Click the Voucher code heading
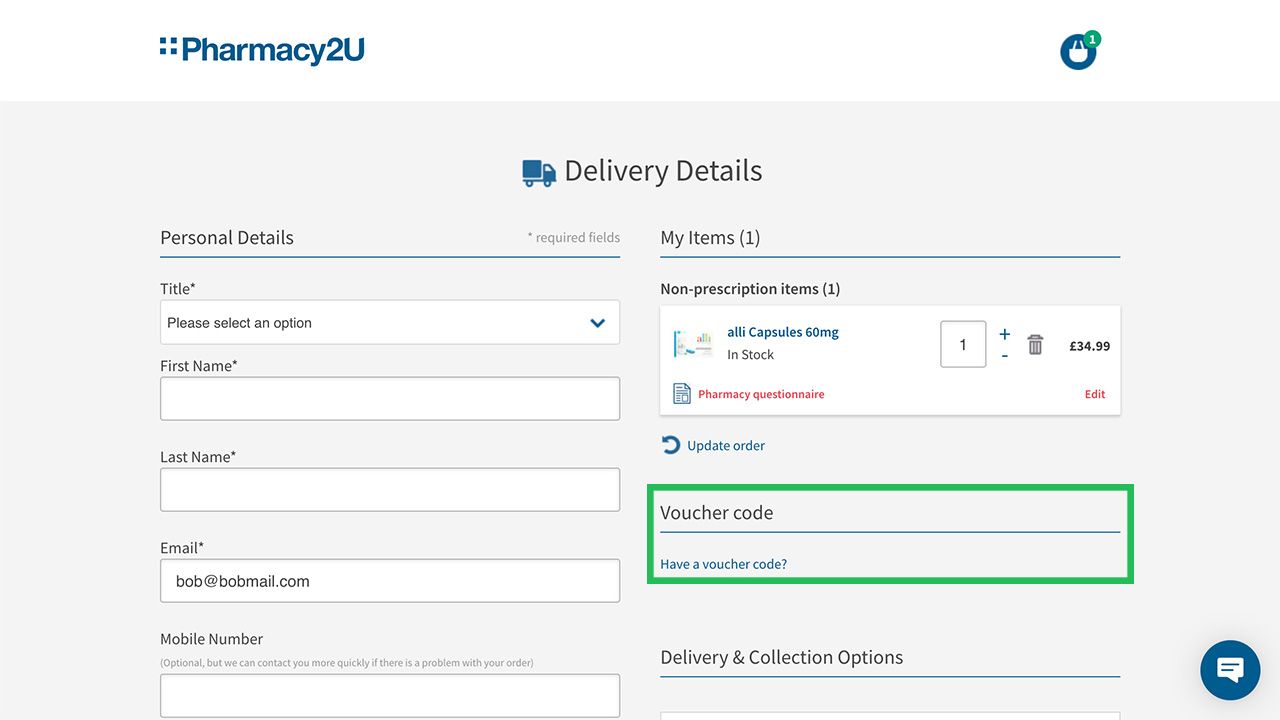 coord(716,513)
